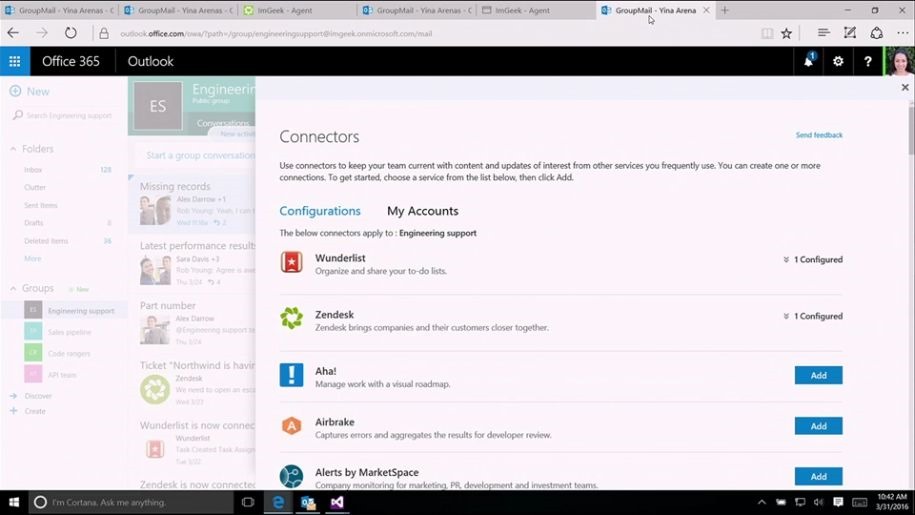This screenshot has height=515, width=915.
Task: Expand Zendesk 1 Configured details
Action: click(x=813, y=316)
